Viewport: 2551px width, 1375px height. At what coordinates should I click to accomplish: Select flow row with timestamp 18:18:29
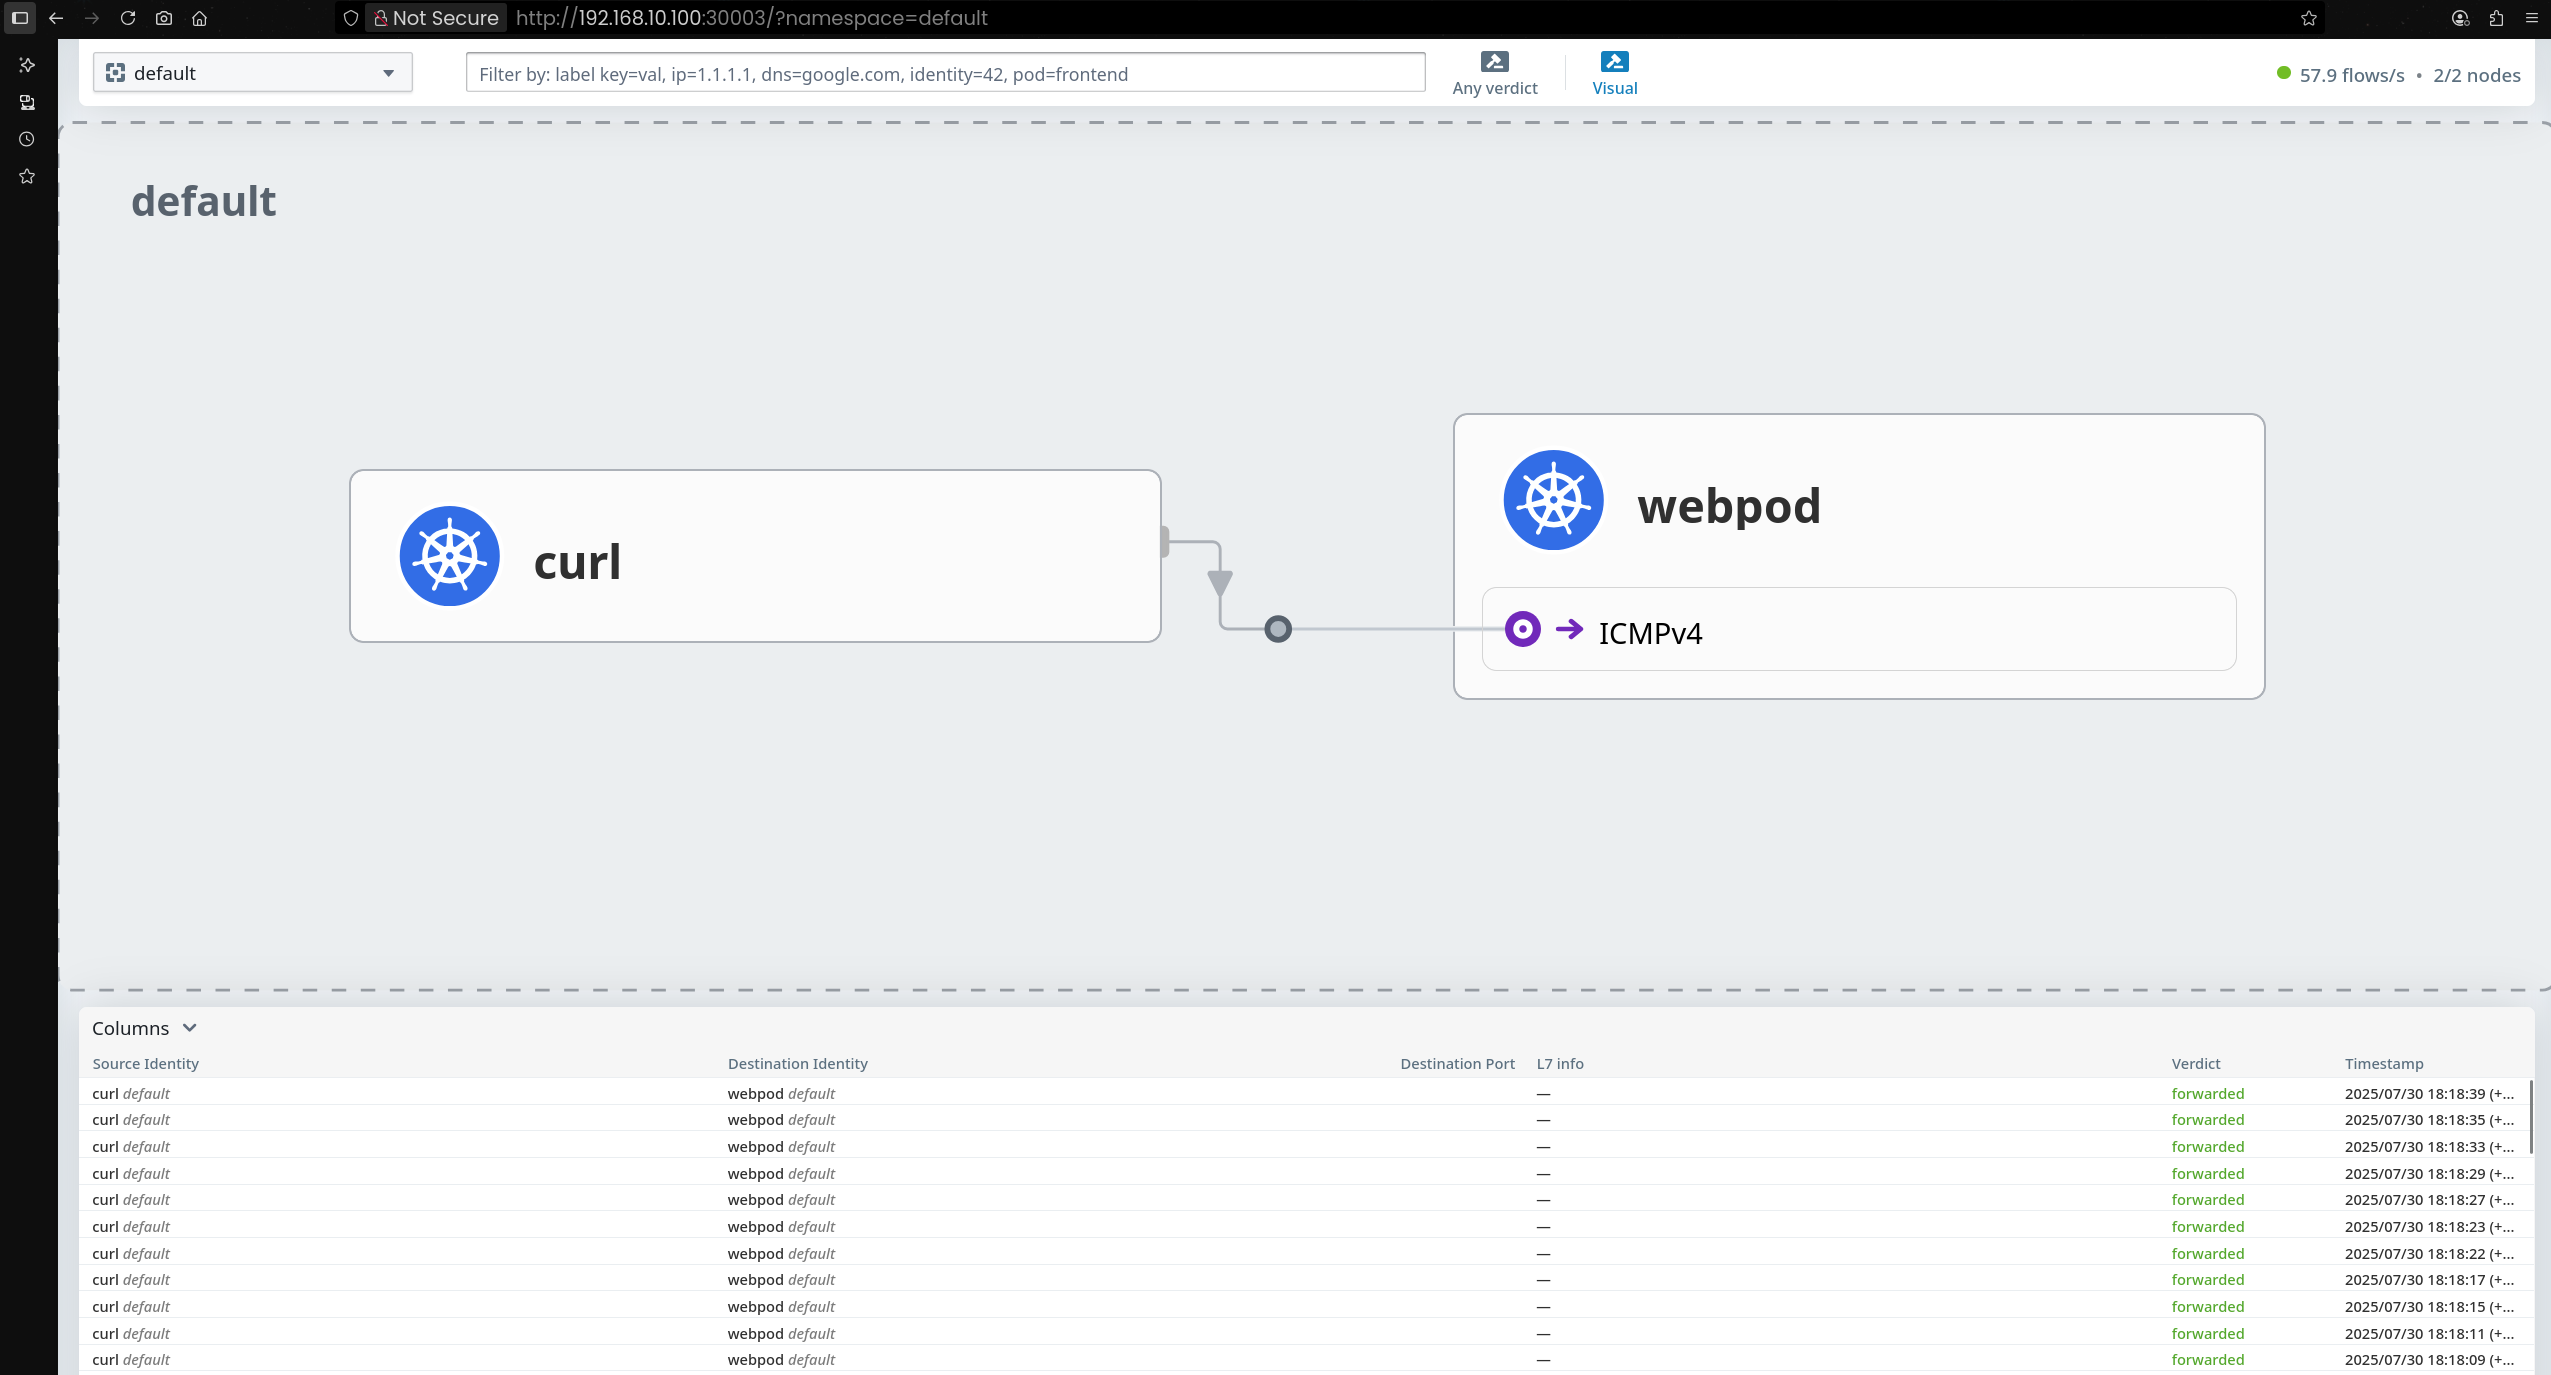[x=1305, y=1173]
